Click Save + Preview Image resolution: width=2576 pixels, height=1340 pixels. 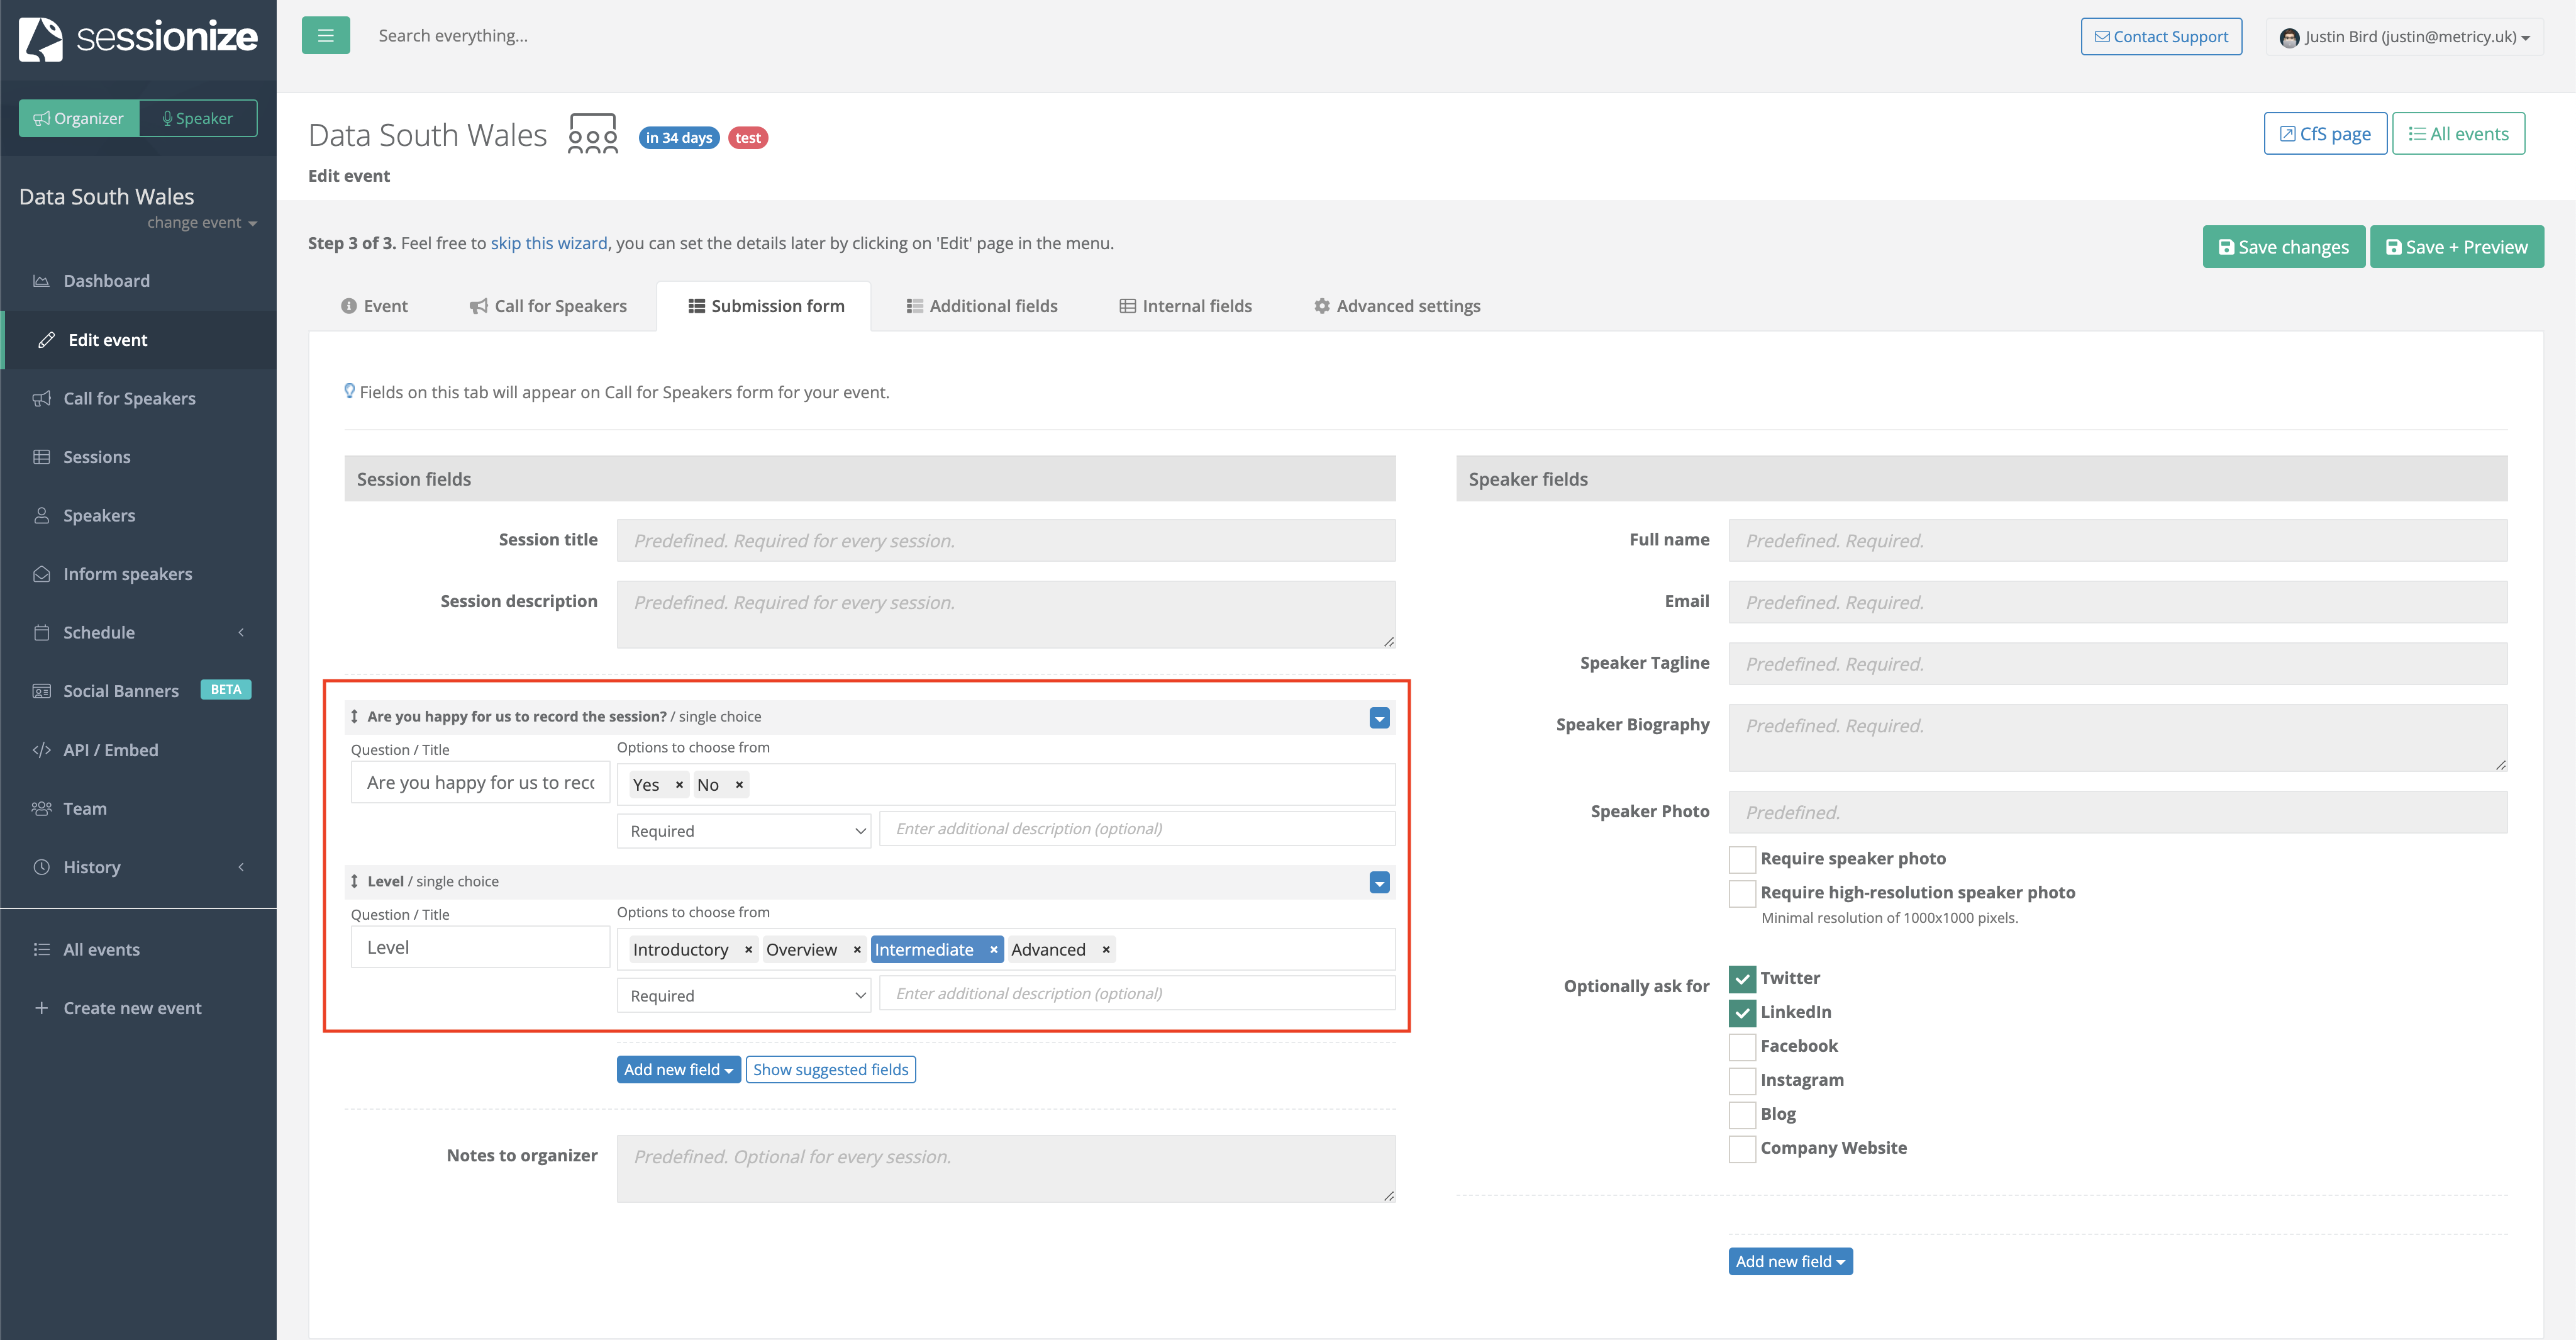pyautogui.click(x=2457, y=246)
